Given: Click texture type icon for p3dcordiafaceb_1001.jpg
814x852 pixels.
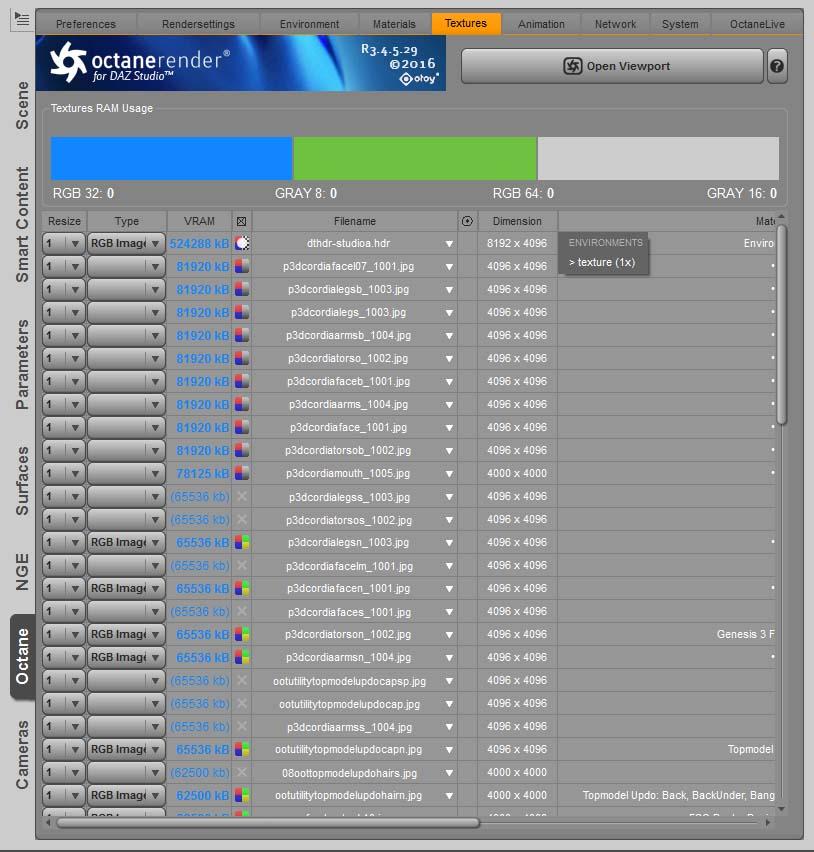Looking at the screenshot, I should [242, 381].
